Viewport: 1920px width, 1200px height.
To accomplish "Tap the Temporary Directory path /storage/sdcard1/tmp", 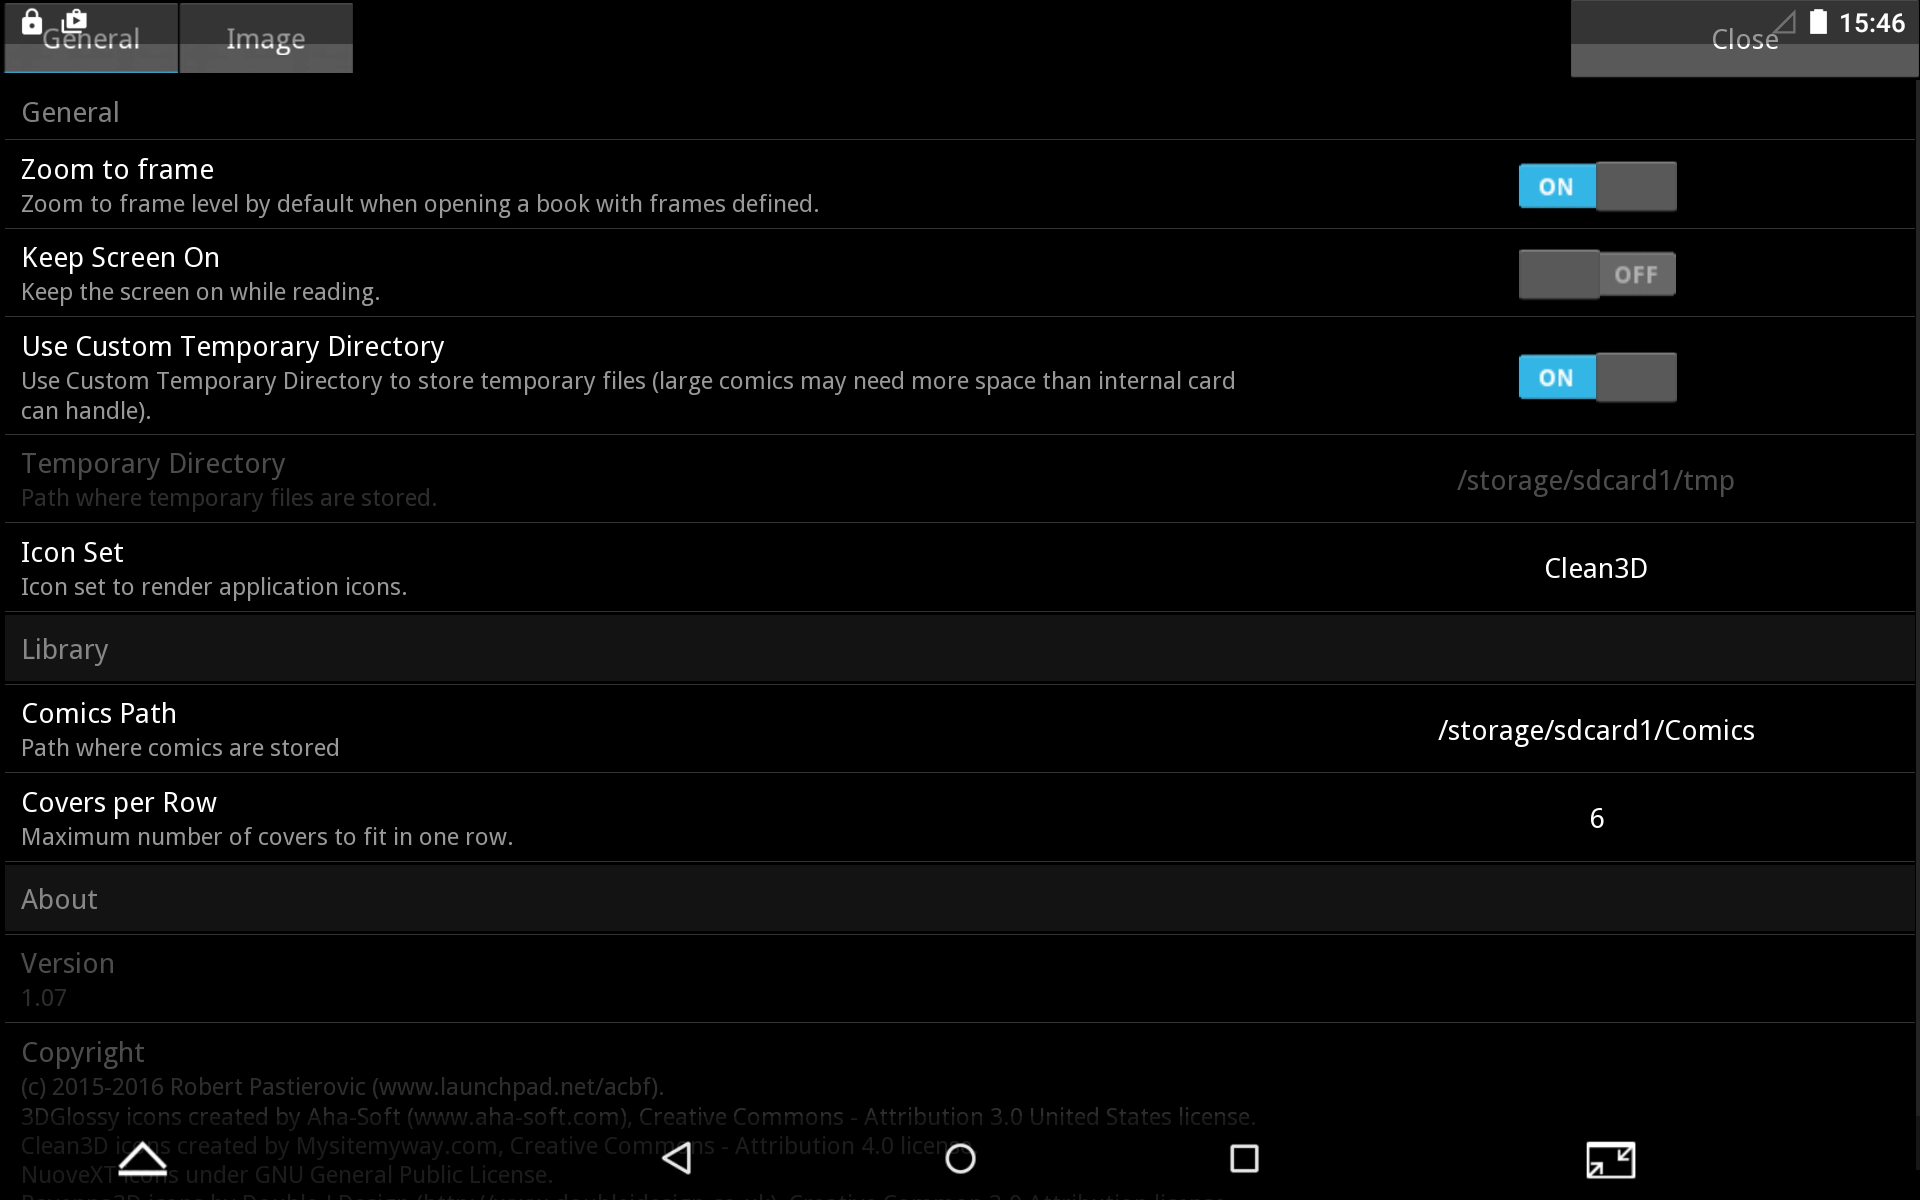I will click(x=1595, y=480).
